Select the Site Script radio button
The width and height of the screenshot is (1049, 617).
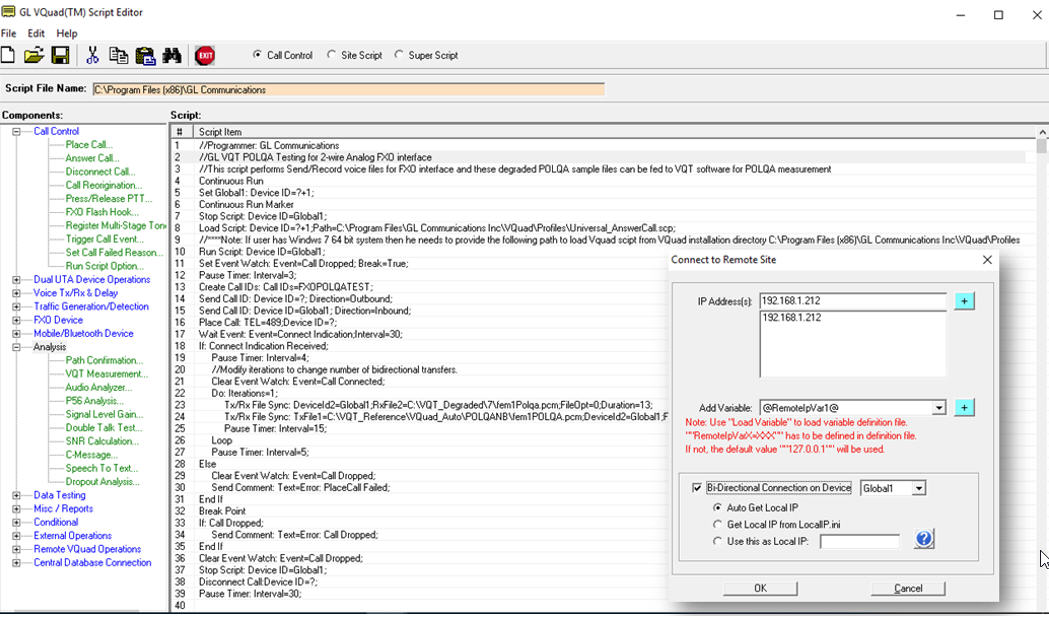click(331, 55)
